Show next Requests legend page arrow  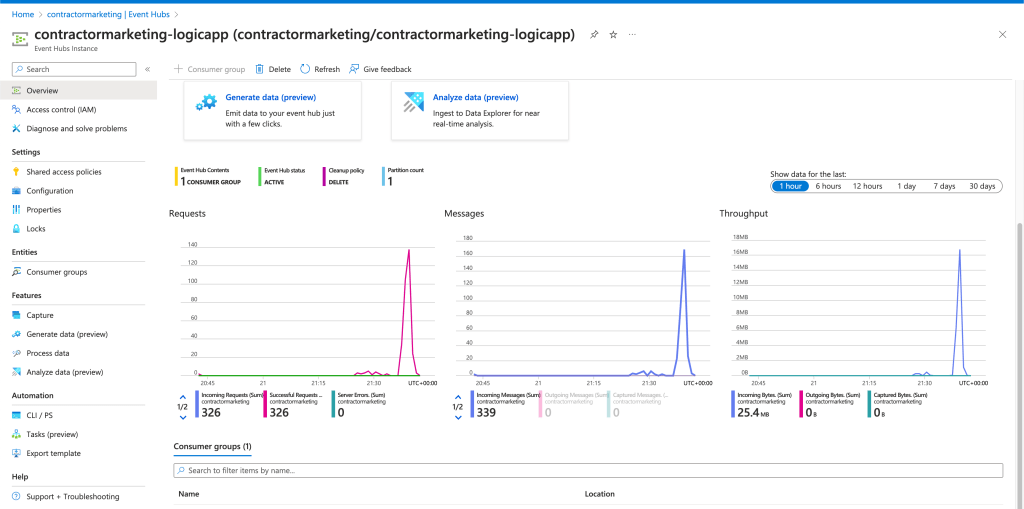pyautogui.click(x=183, y=417)
